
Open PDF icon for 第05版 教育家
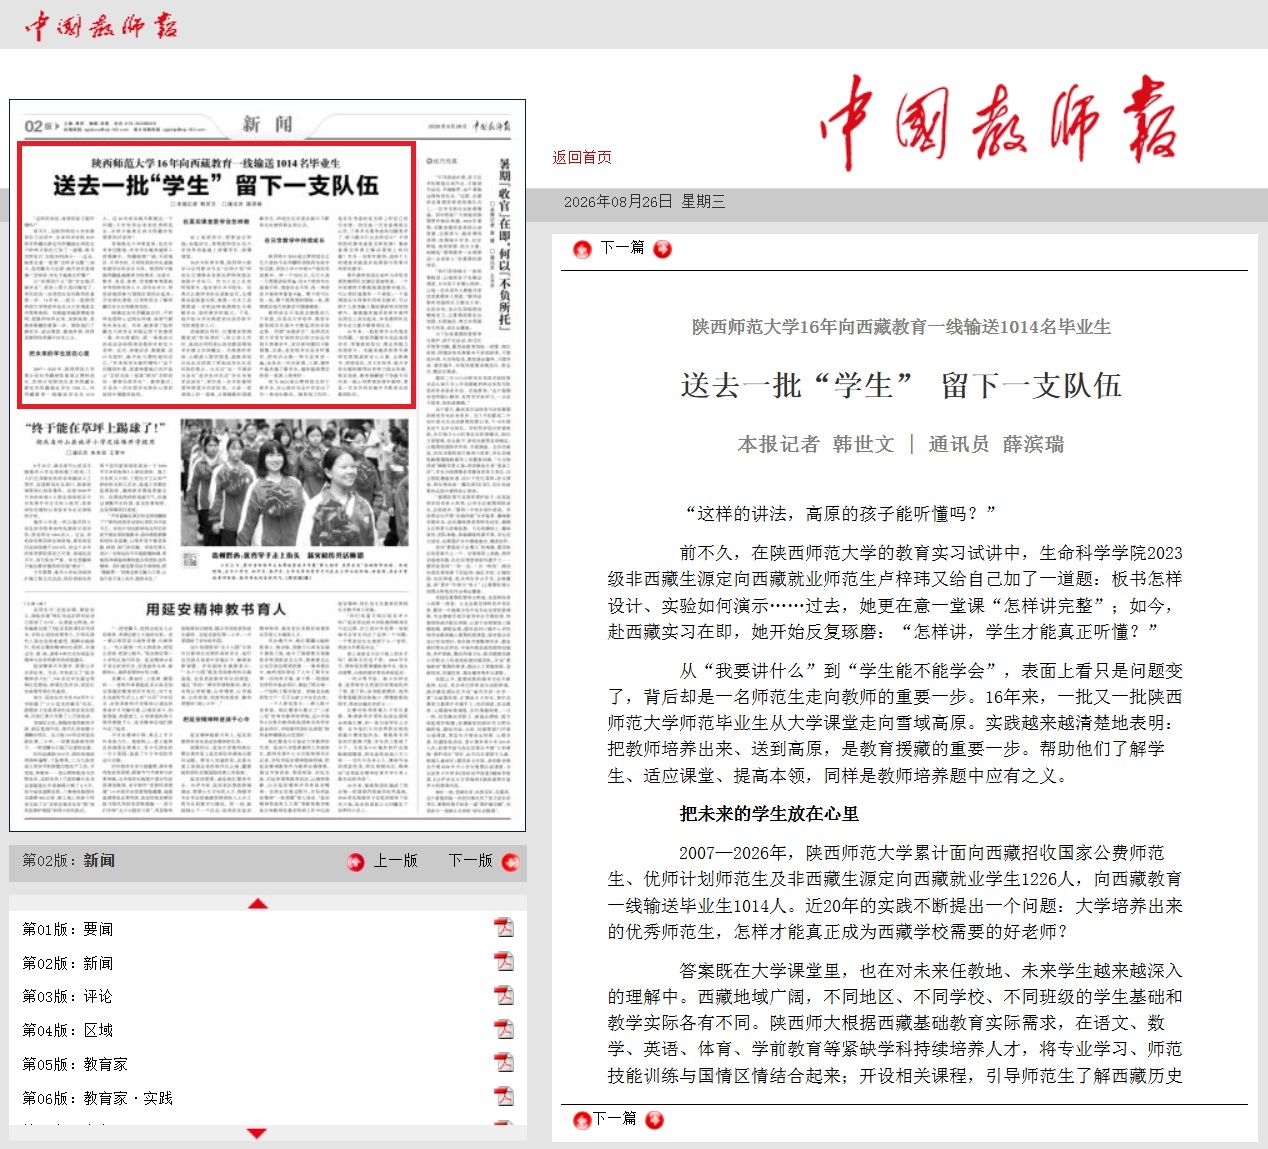[504, 1062]
